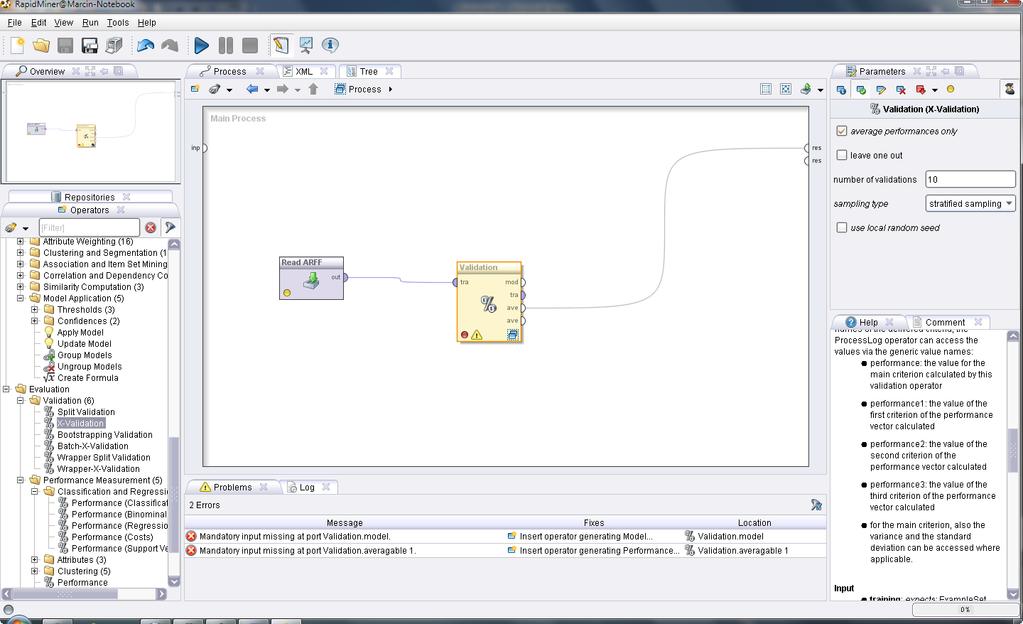The width and height of the screenshot is (1023, 624).
Task: Click the grey forward arrow in Process panel
Action: [x=282, y=89]
